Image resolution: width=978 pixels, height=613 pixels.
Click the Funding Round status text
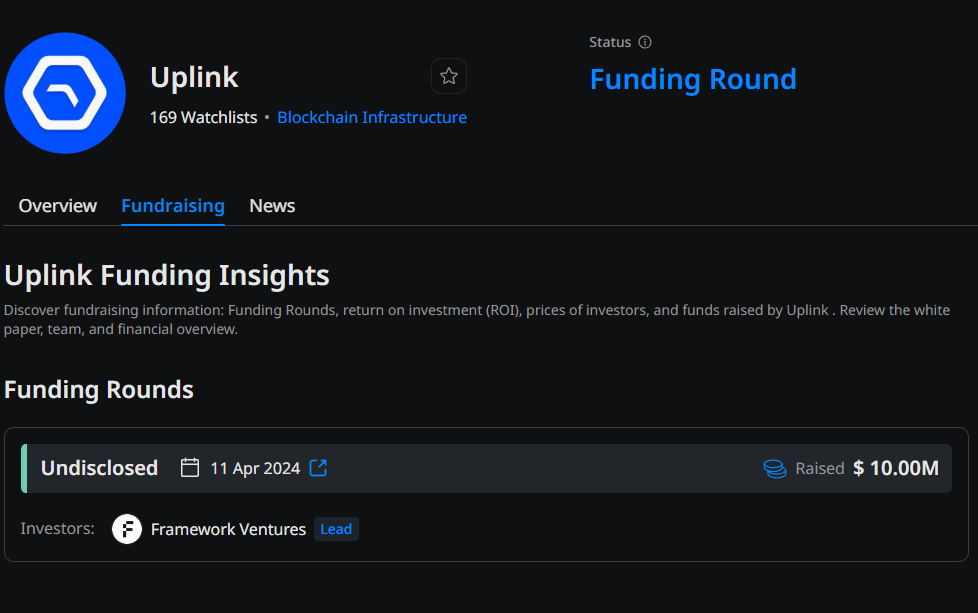click(693, 79)
